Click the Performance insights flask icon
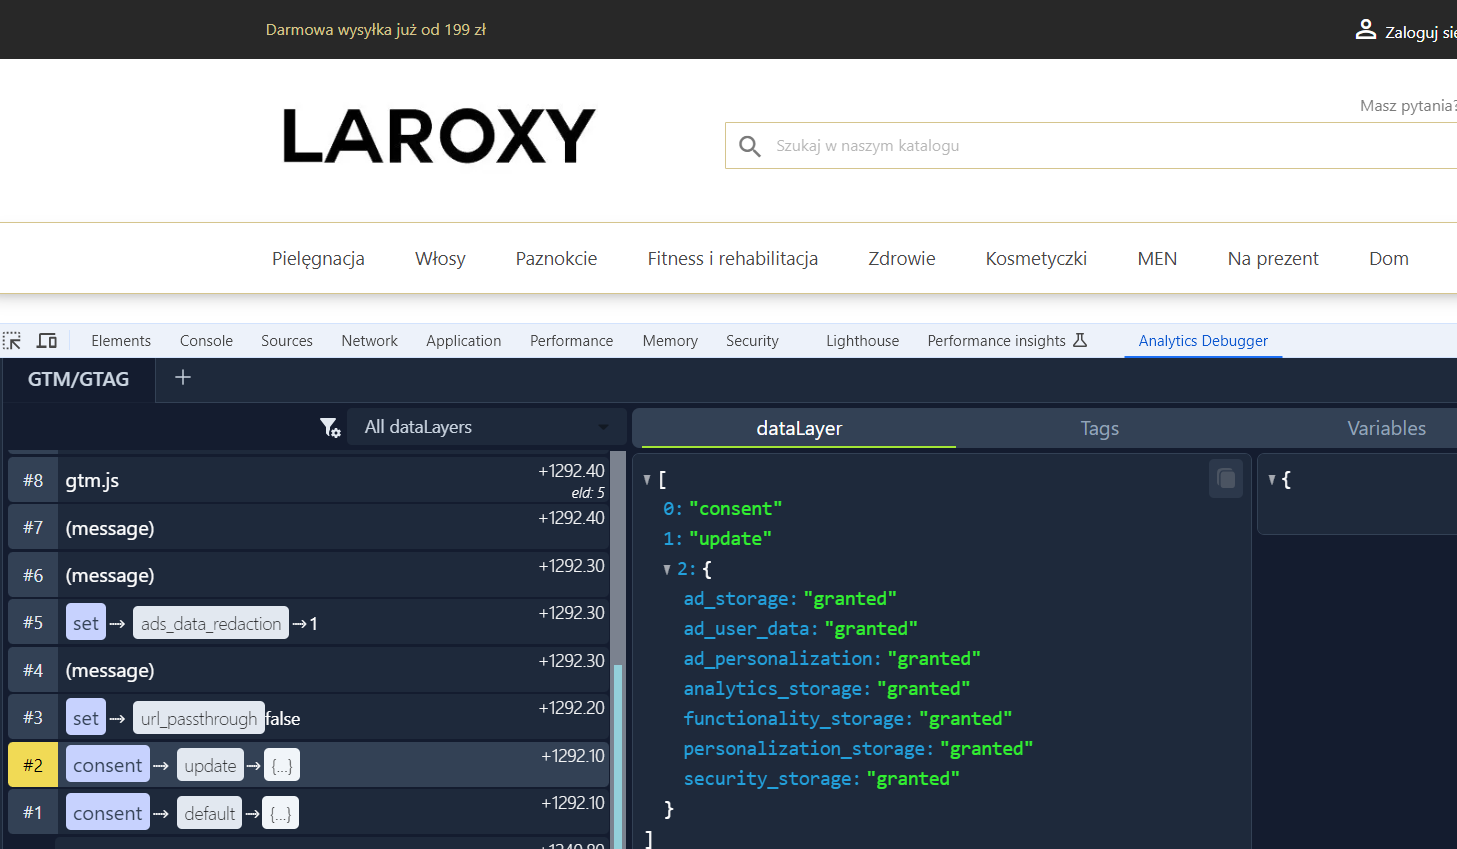 click(x=1080, y=340)
